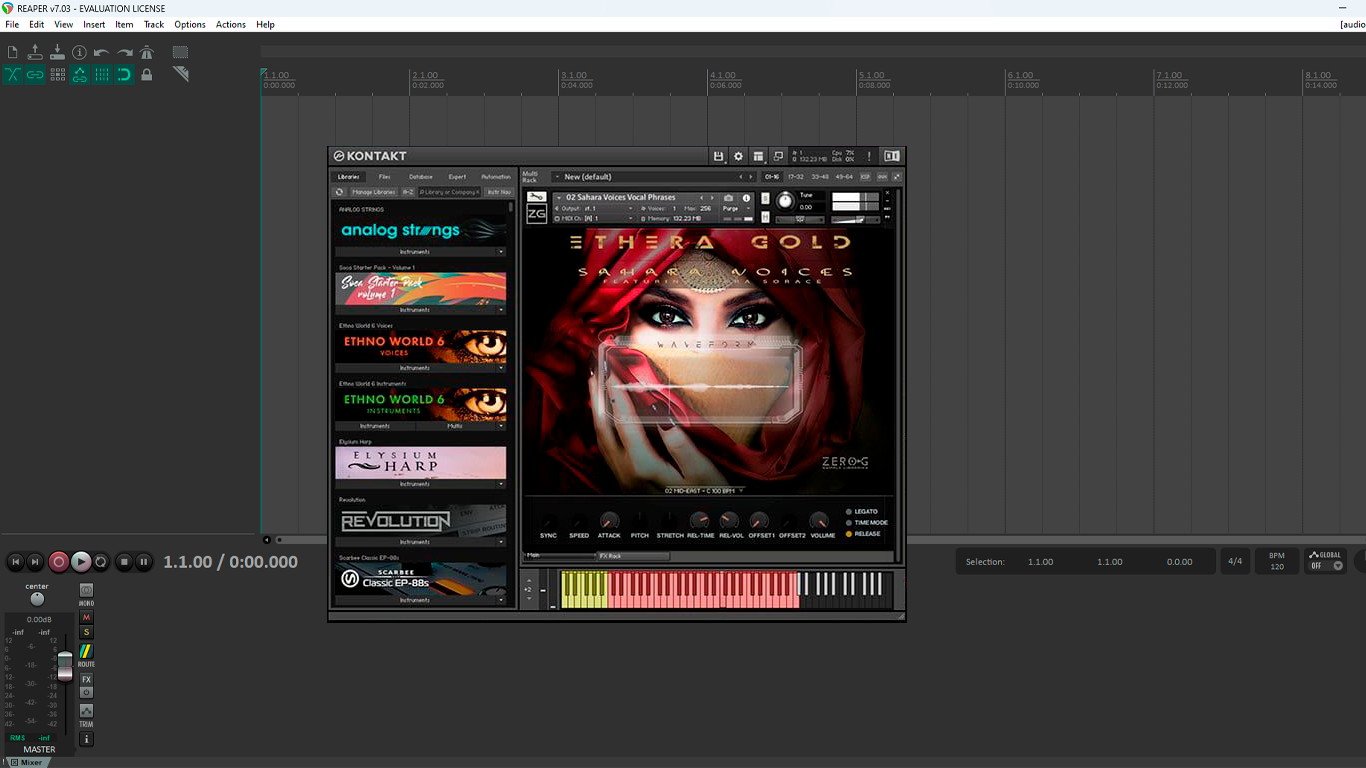Screen dimensions: 1366x768
Task: Click Manage Libraries button
Action: 373,192
